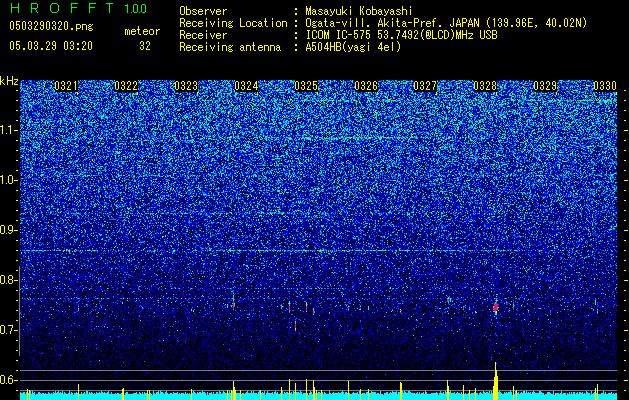Click the Receiving Location label

[x=233, y=23]
